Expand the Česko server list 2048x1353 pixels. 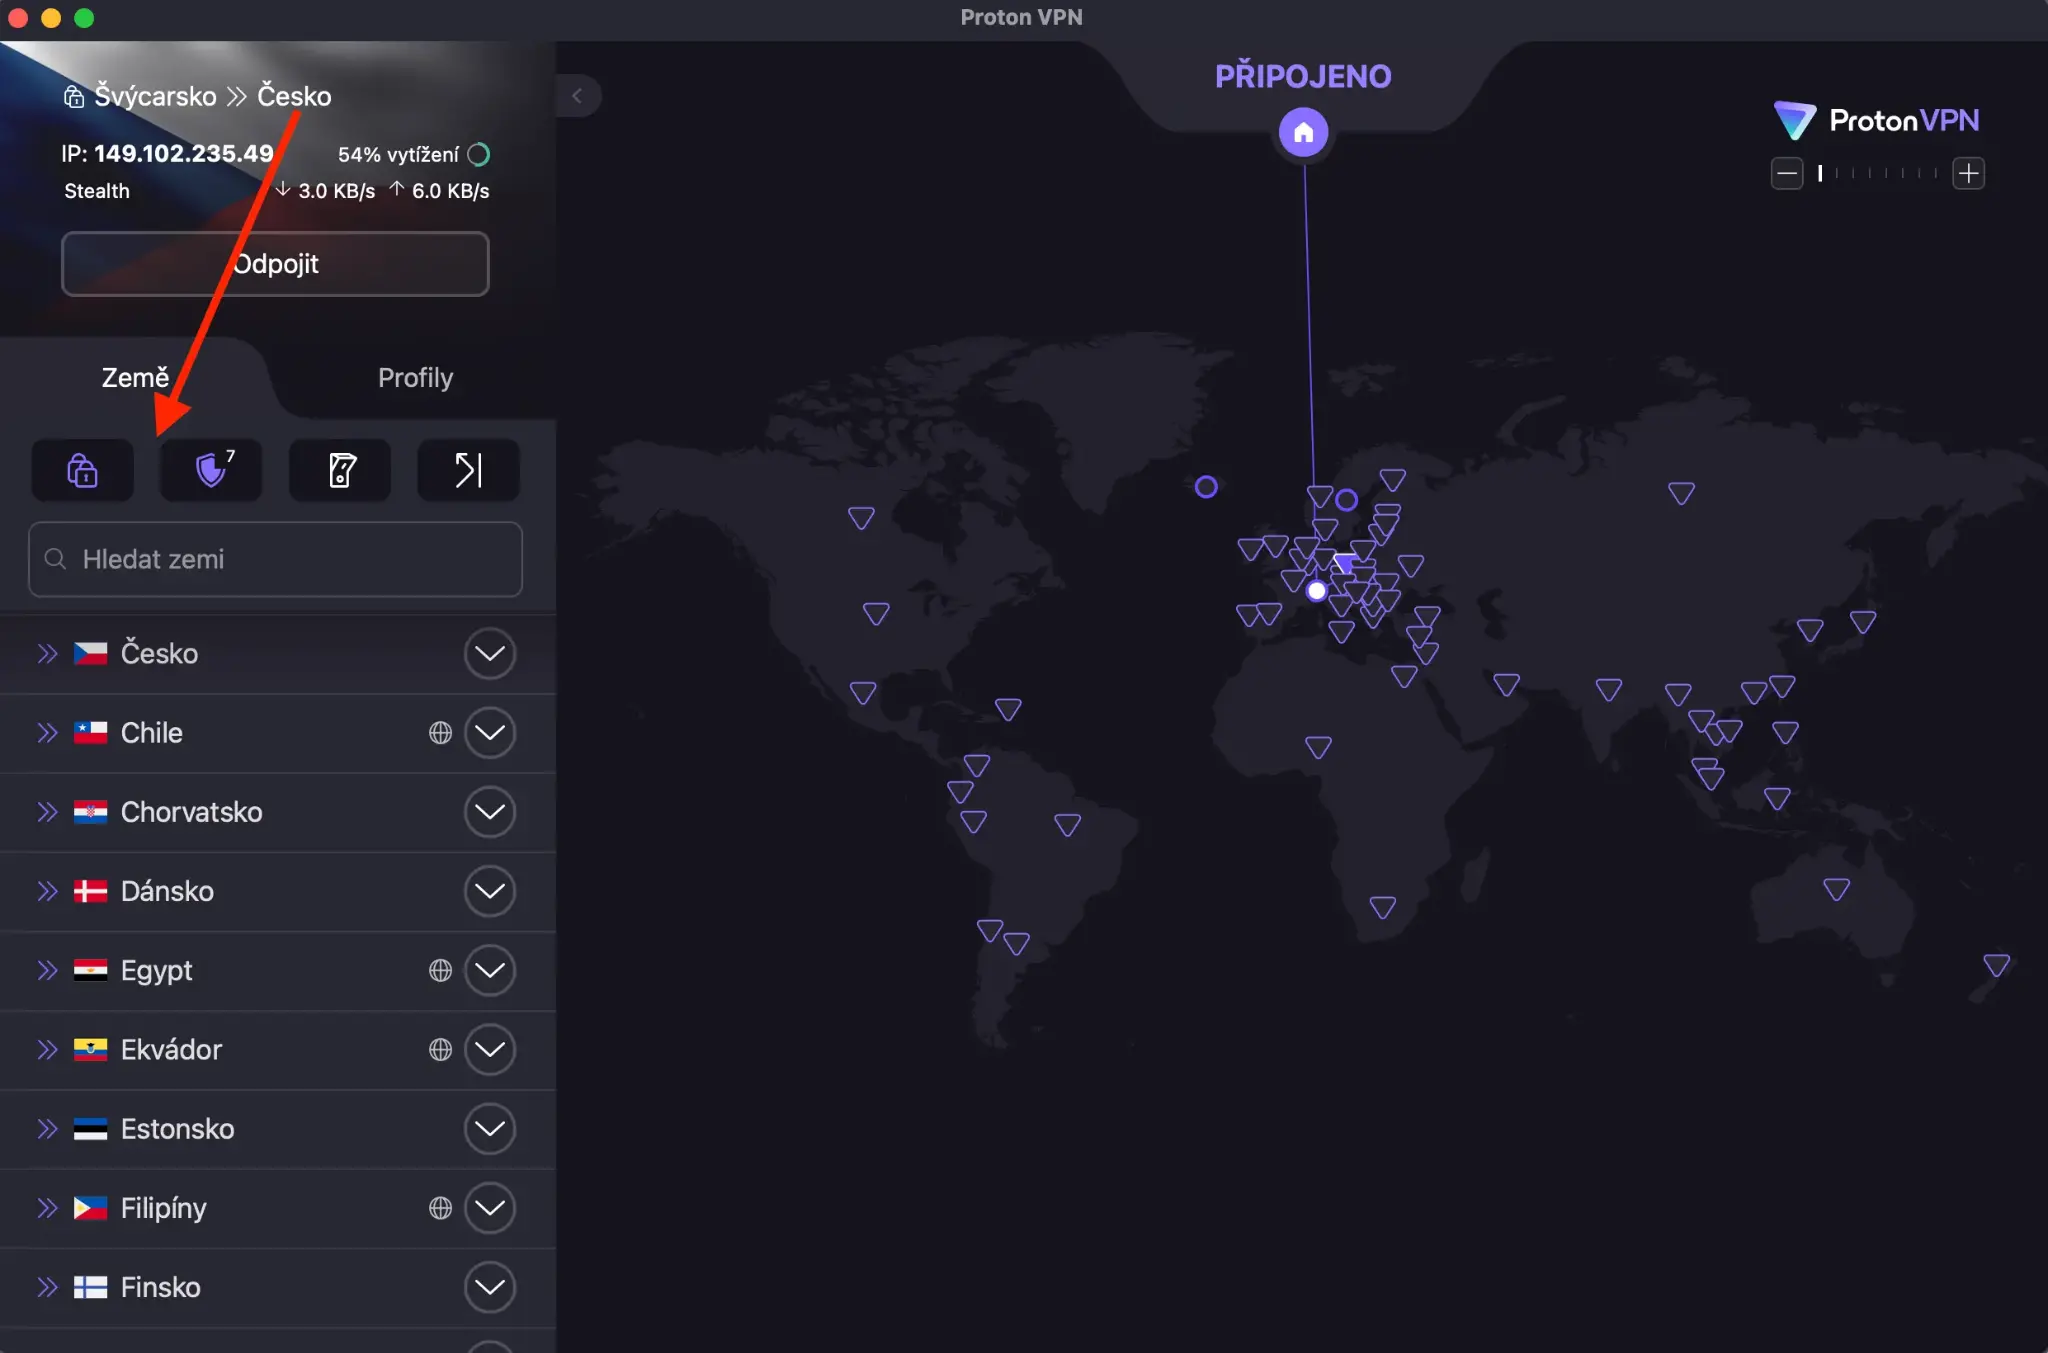pyautogui.click(x=490, y=653)
